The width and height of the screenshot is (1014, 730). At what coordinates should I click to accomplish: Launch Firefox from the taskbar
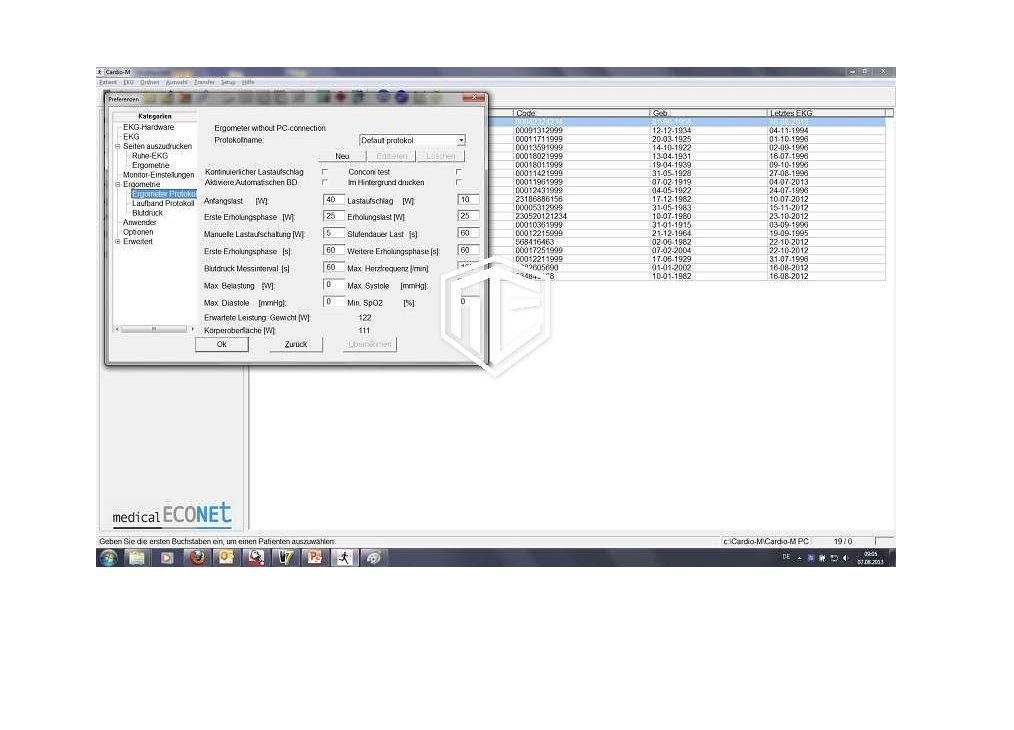[x=197, y=557]
